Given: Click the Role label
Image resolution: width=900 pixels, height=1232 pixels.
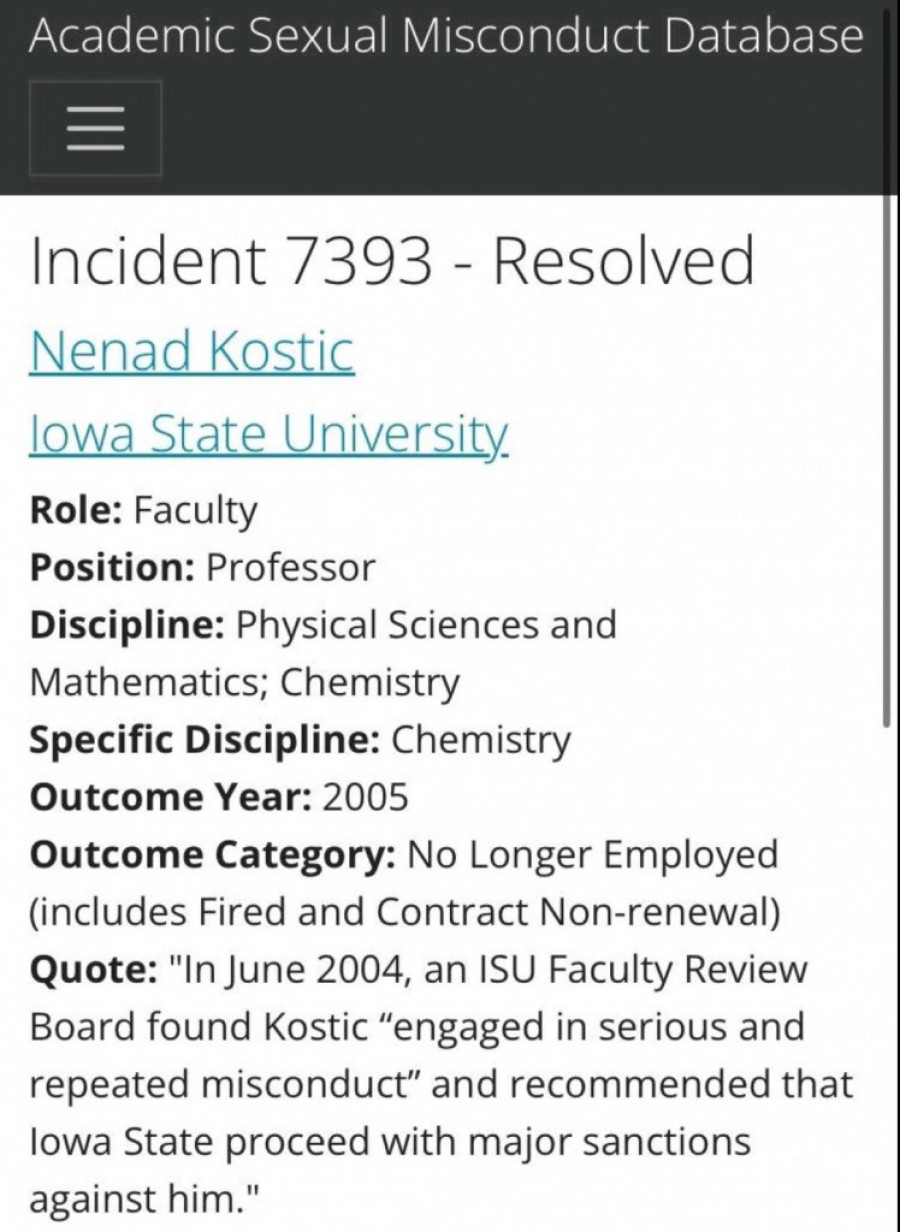Looking at the screenshot, I should 76,510.
